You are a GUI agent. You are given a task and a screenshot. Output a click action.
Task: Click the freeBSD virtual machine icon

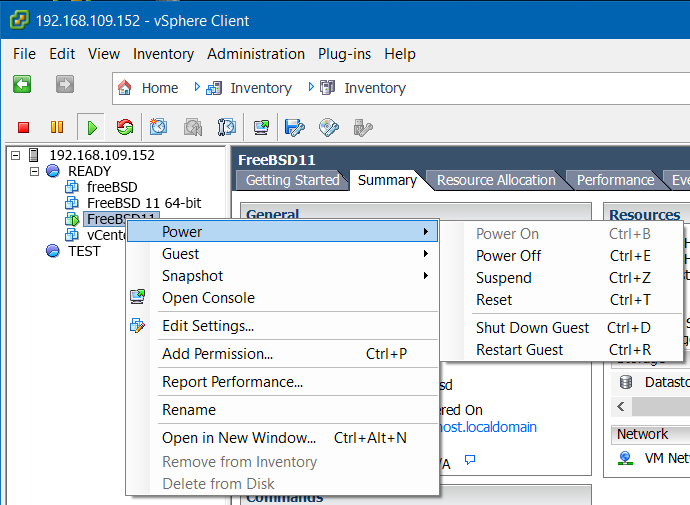72,187
